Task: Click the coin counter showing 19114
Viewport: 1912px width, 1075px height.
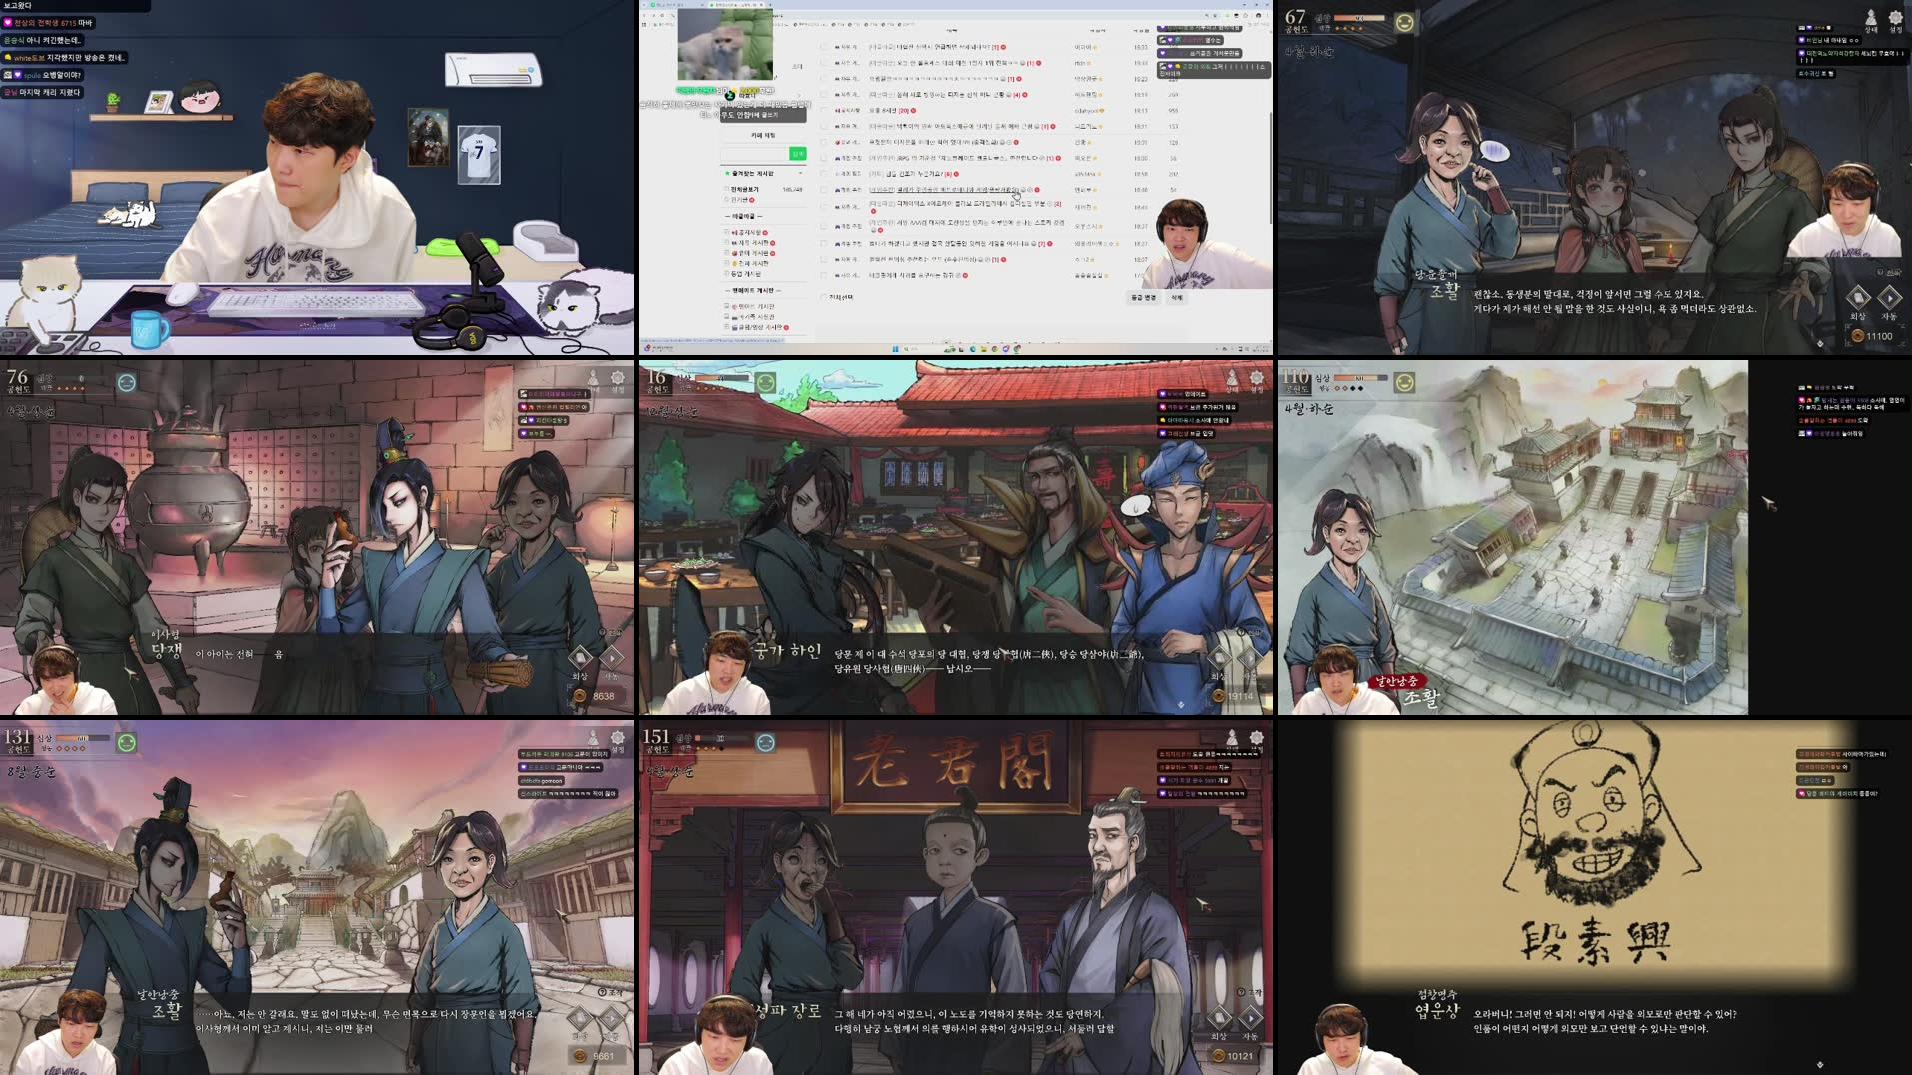Action: (1233, 696)
